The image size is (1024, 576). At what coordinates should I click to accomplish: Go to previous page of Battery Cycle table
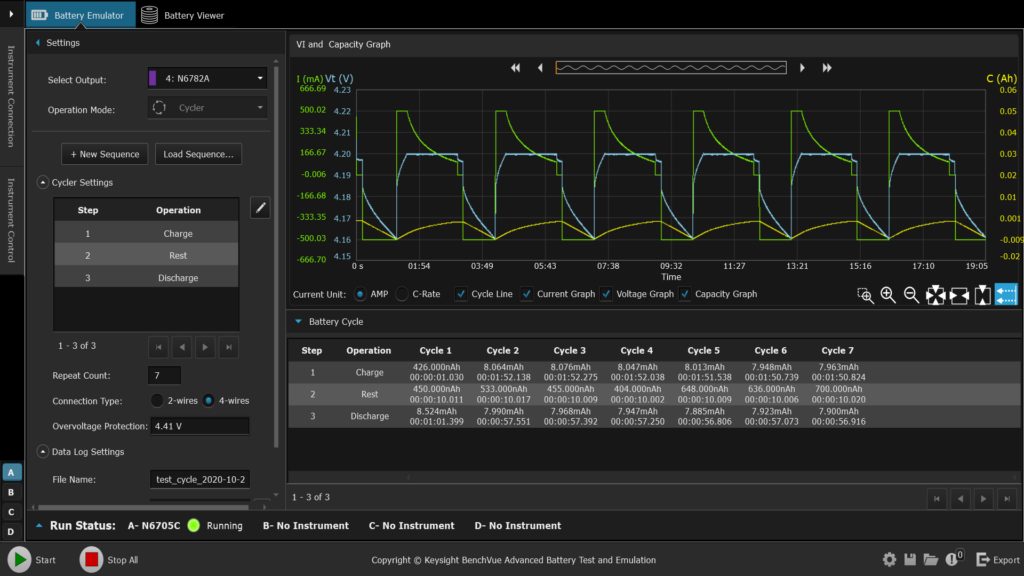pyautogui.click(x=960, y=499)
